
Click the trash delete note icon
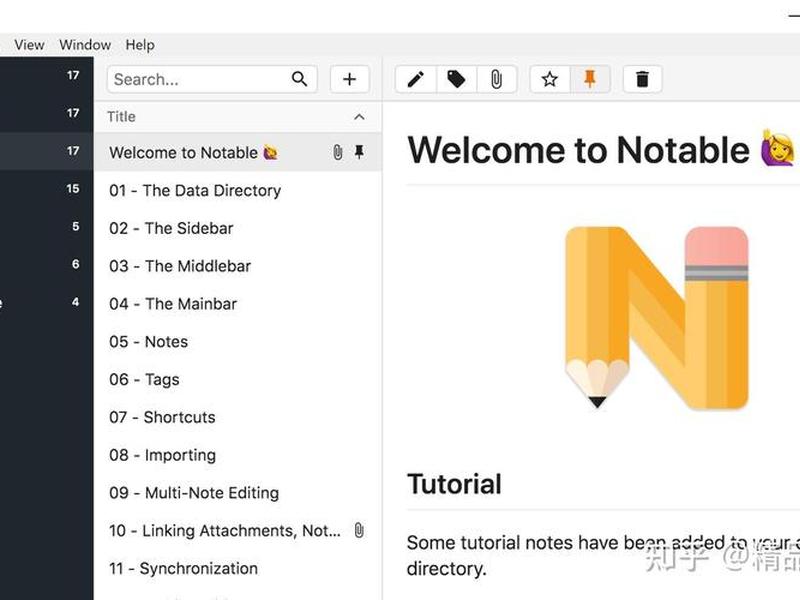pos(642,80)
